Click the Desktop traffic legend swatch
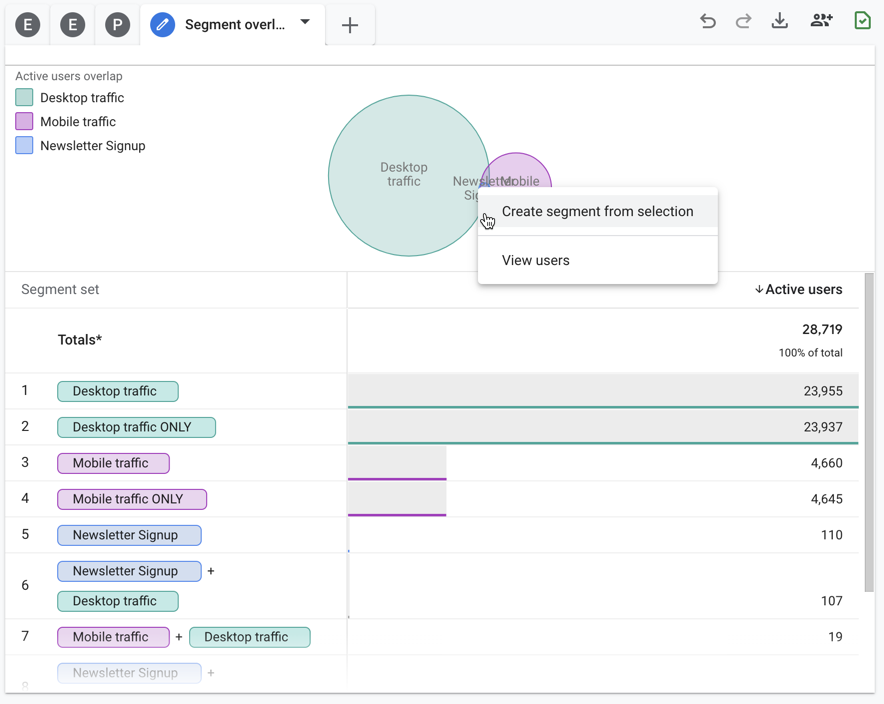The height and width of the screenshot is (704, 884). coord(24,98)
